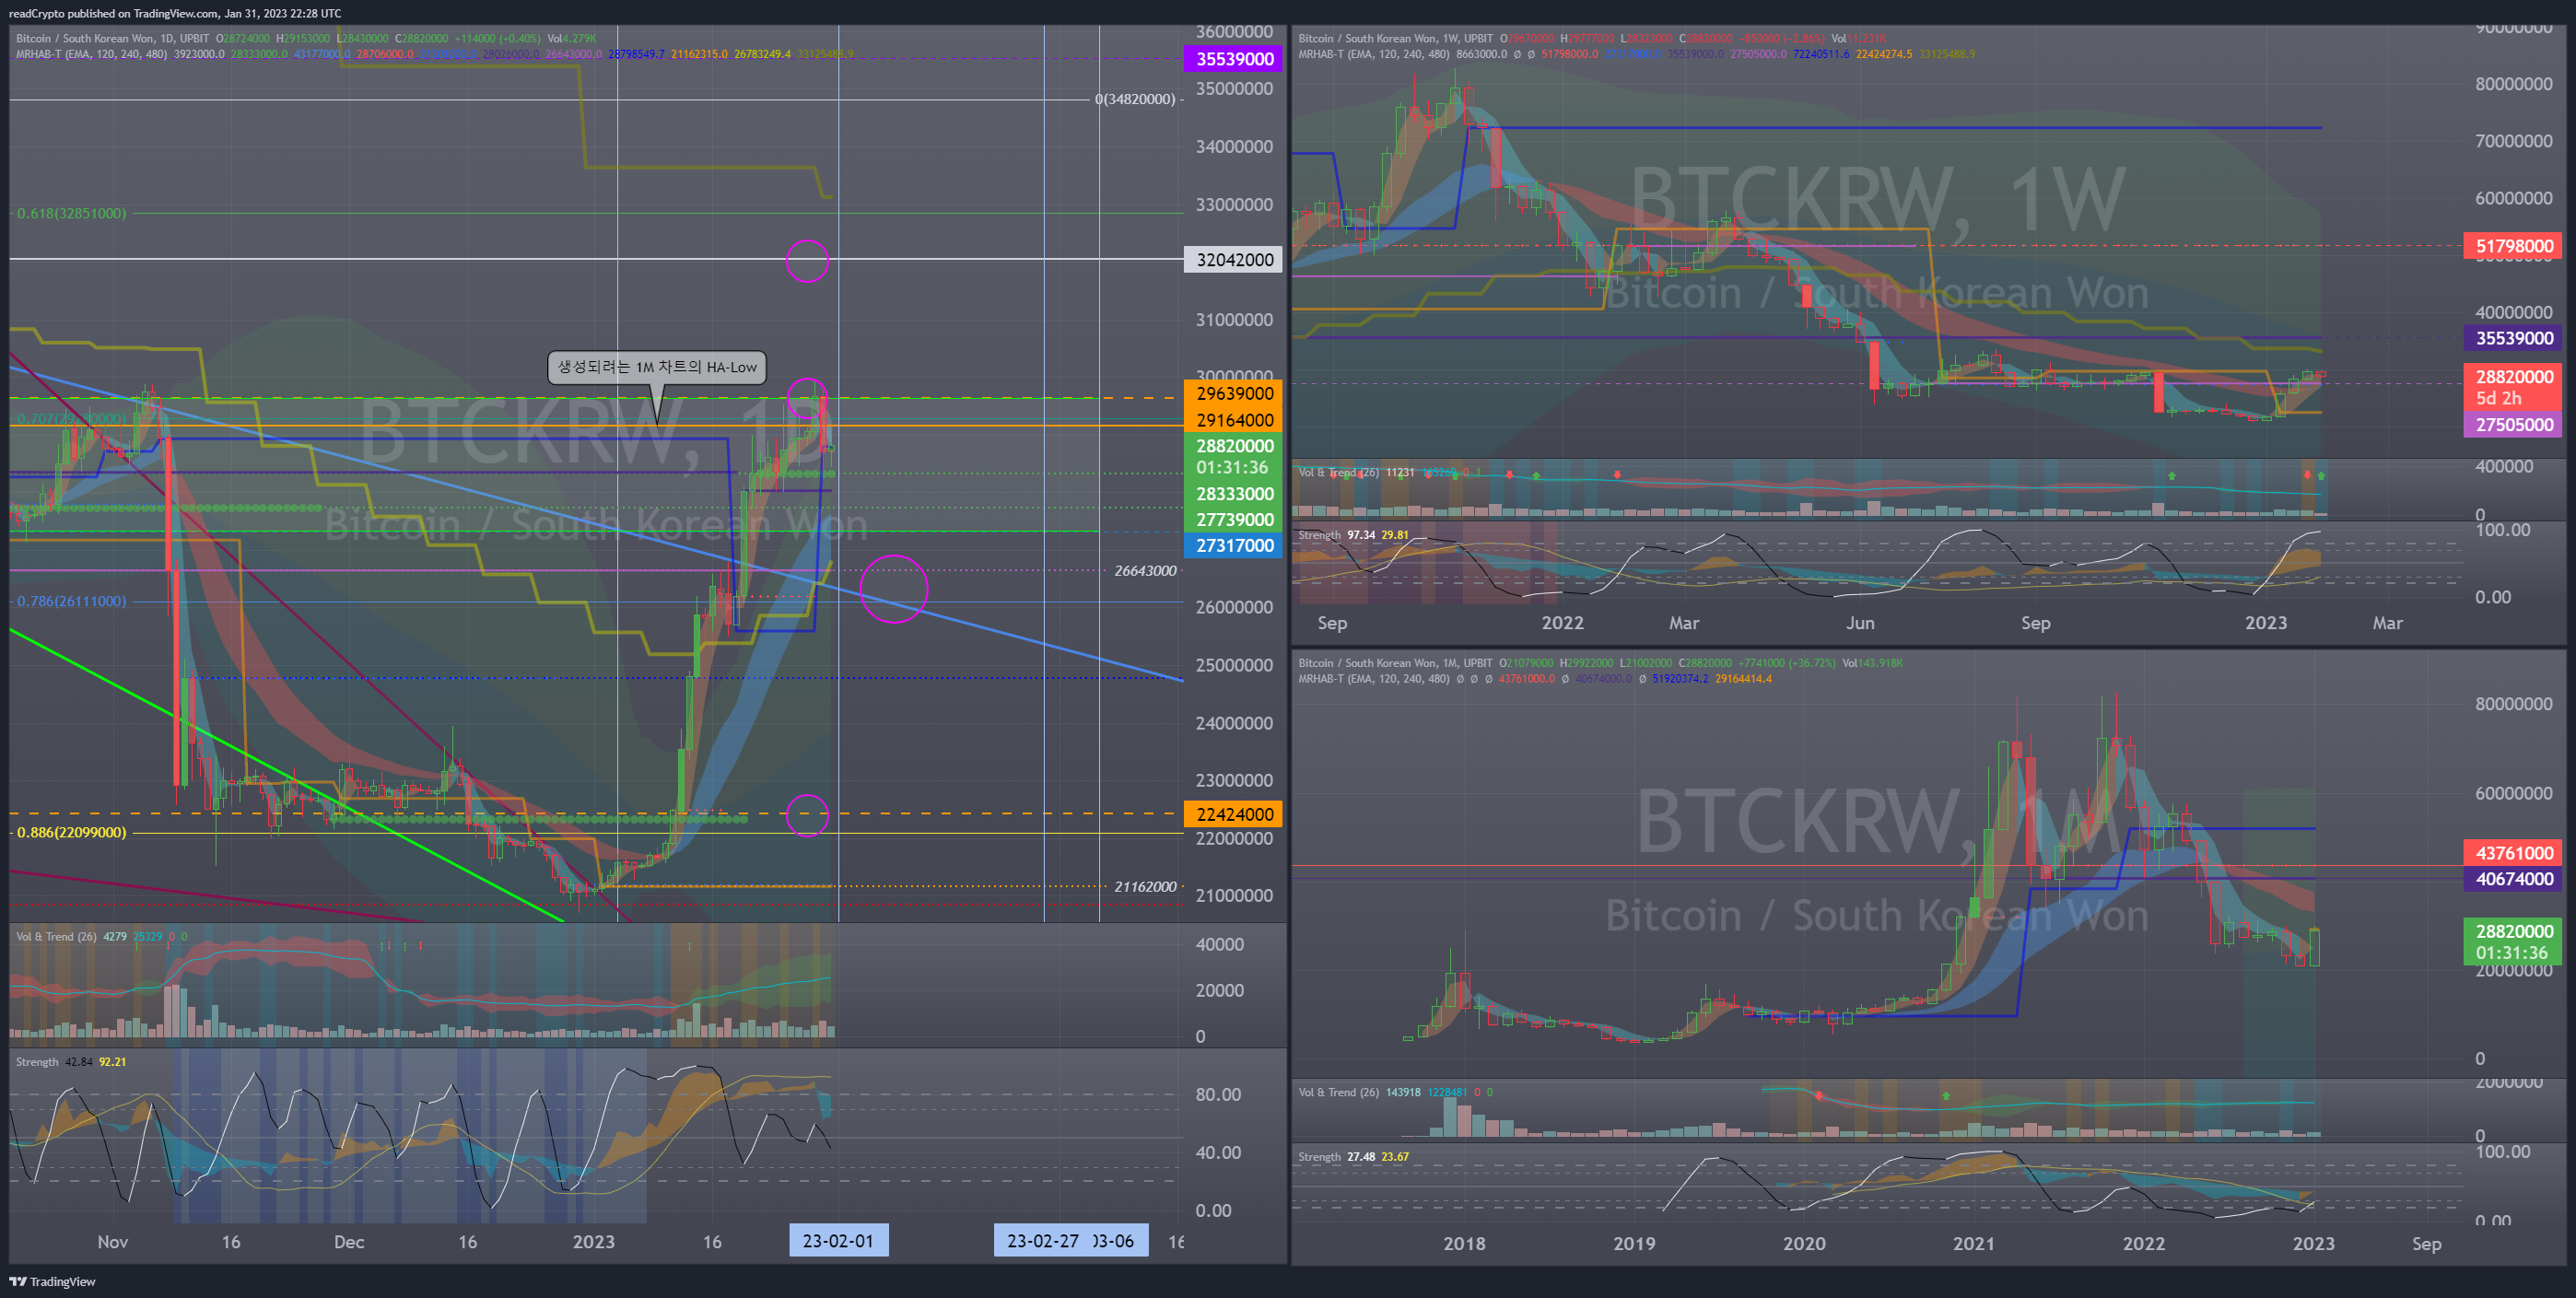Select Vol & Trend (26) legend in daily chart

pyautogui.click(x=56, y=937)
